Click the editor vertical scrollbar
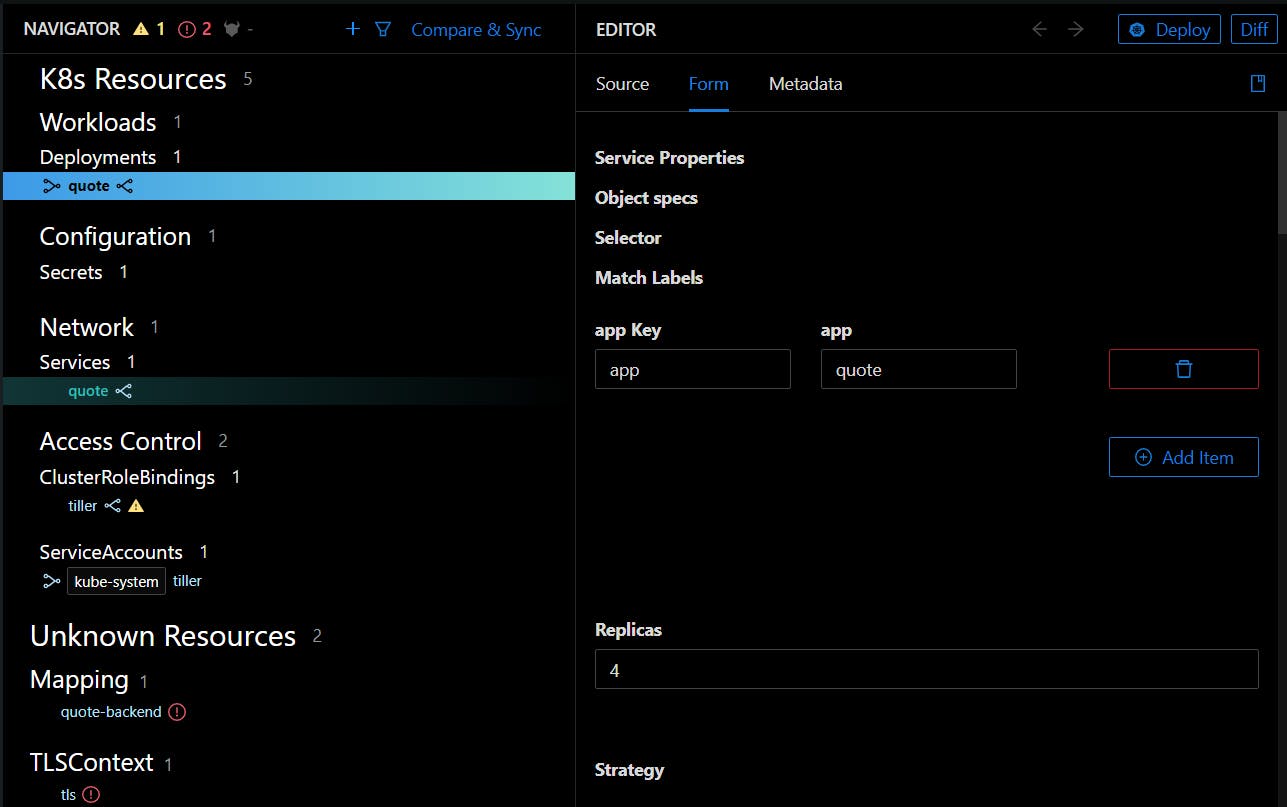The height and width of the screenshot is (807, 1287). coord(1281,173)
